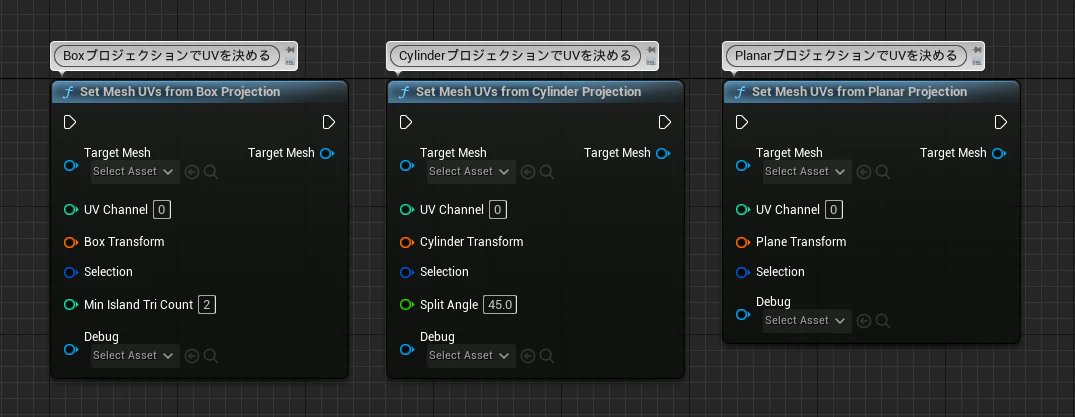This screenshot has width=1075, height=417.
Task: Click Selection input pin on Cylinder Projection node
Action: (407, 272)
